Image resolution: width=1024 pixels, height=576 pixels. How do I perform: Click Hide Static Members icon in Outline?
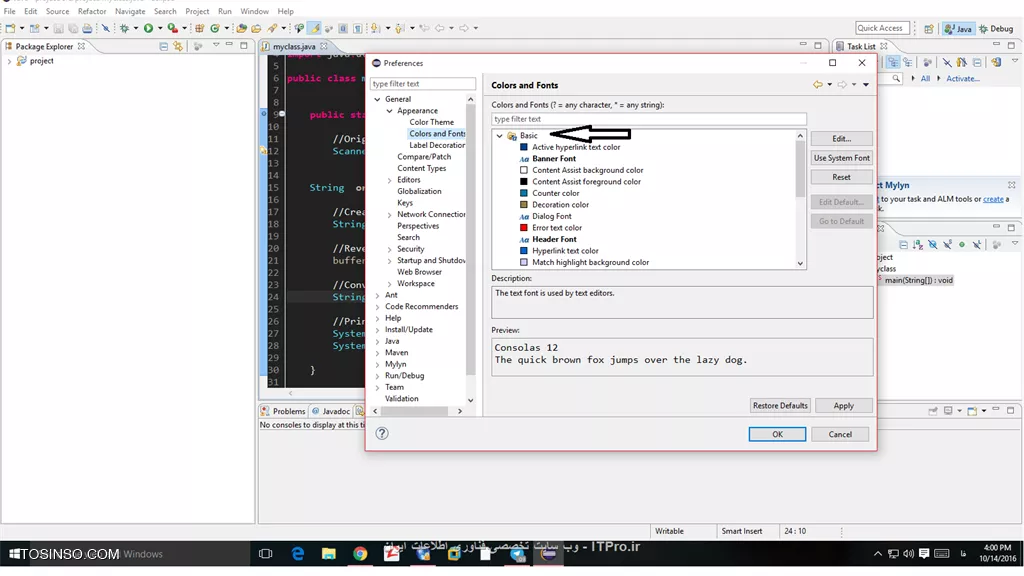(948, 245)
